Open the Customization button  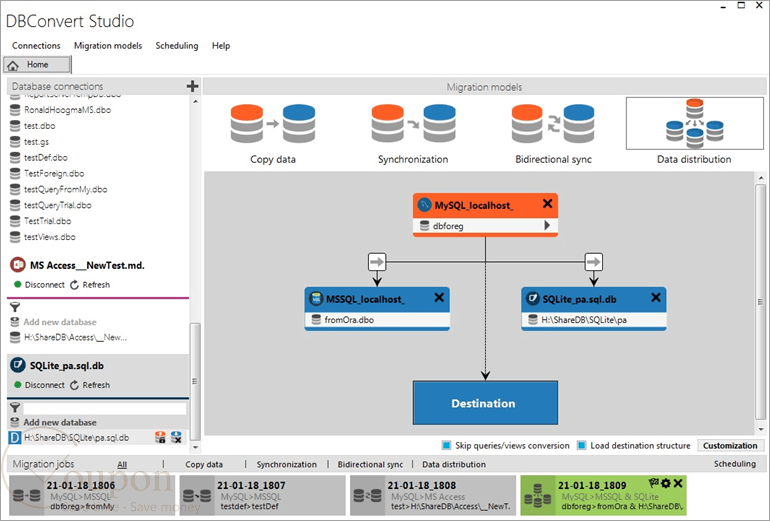click(x=730, y=445)
